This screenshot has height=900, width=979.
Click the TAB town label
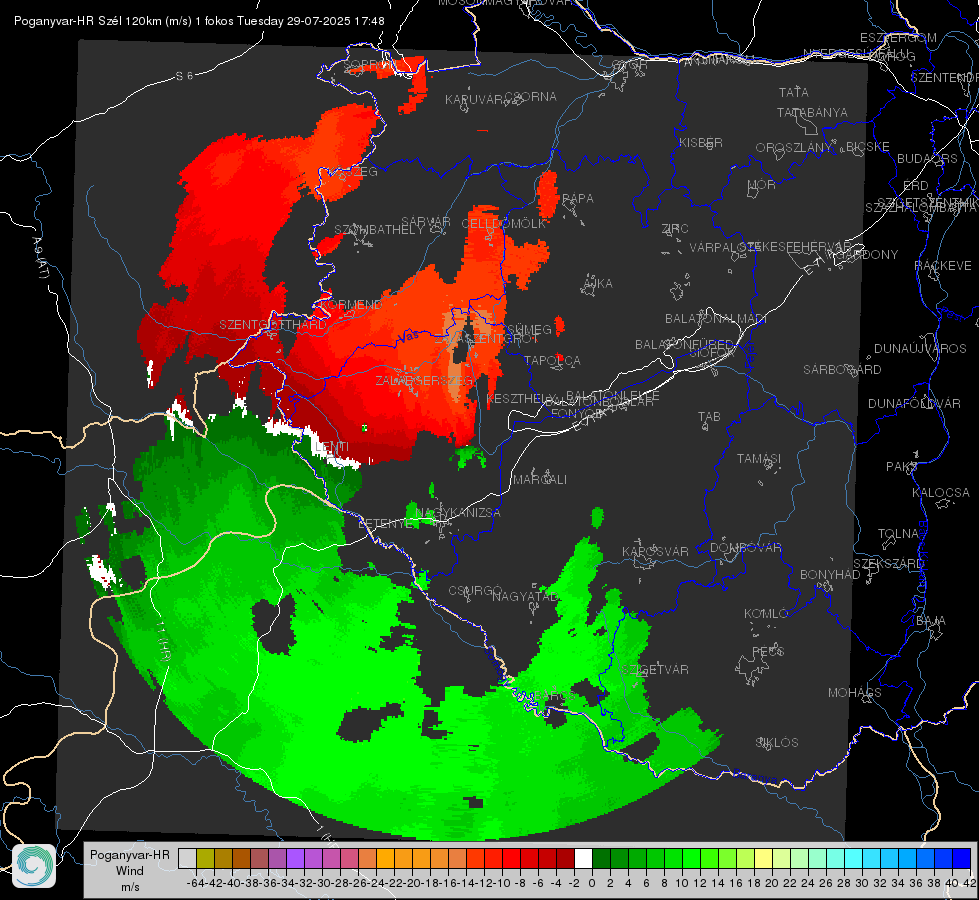[x=709, y=417]
